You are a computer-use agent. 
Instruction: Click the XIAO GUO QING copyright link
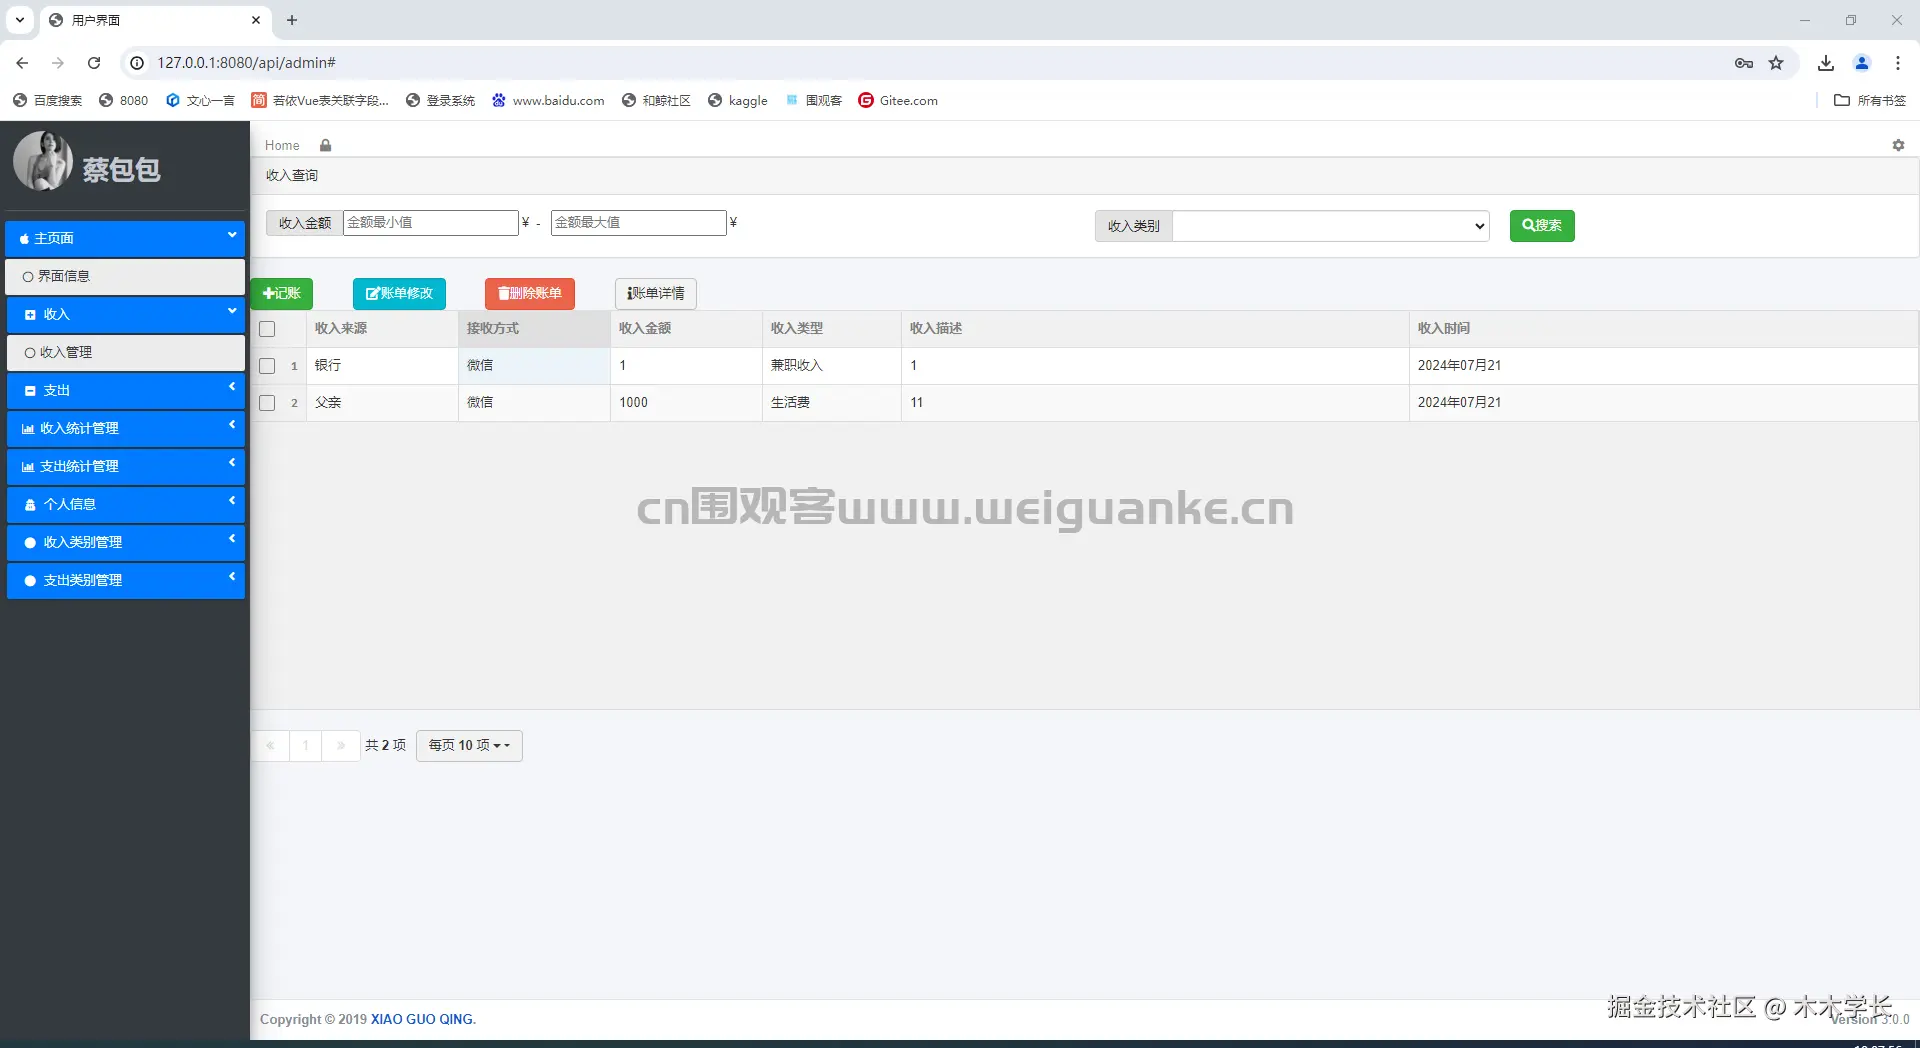click(x=421, y=1019)
